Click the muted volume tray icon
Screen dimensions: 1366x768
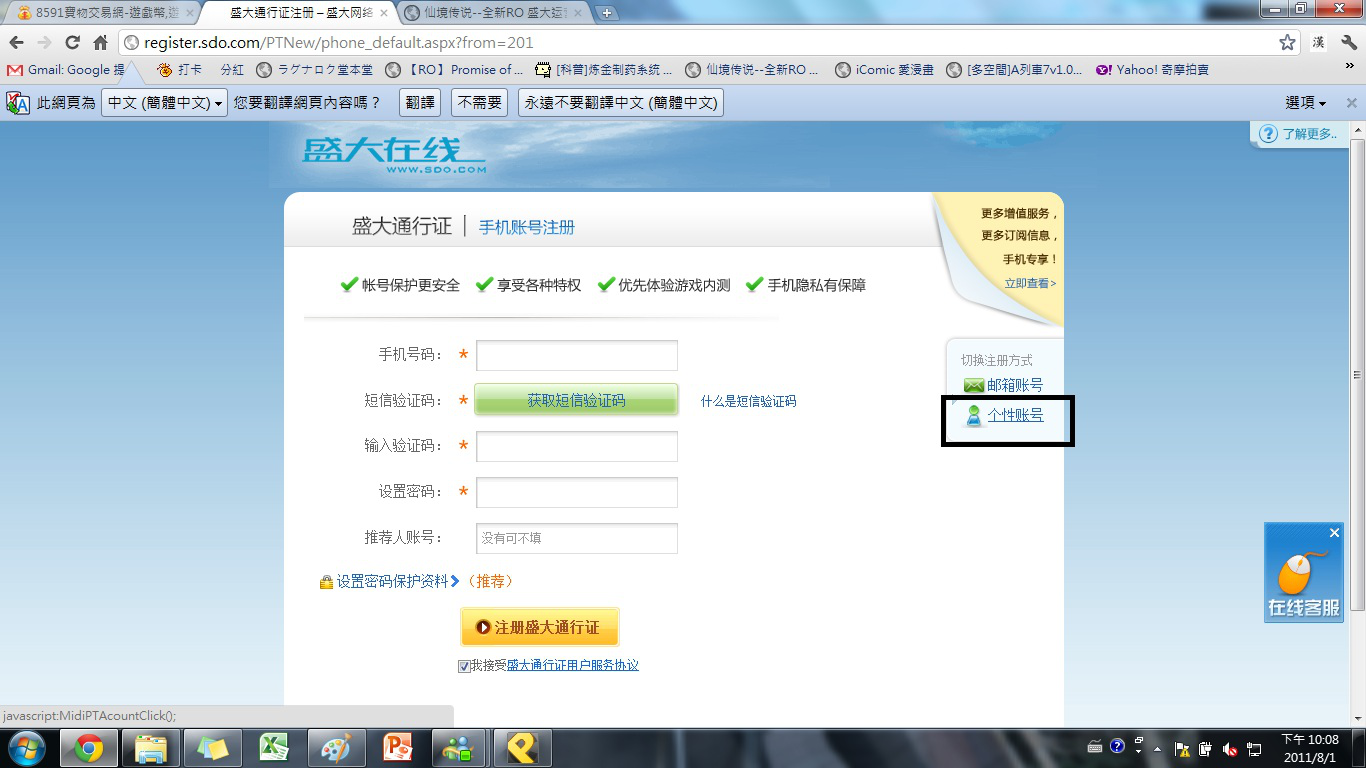click(x=1231, y=748)
